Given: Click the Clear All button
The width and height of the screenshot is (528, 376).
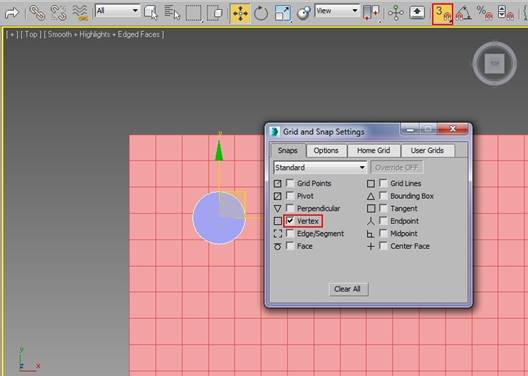Looking at the screenshot, I should click(349, 289).
